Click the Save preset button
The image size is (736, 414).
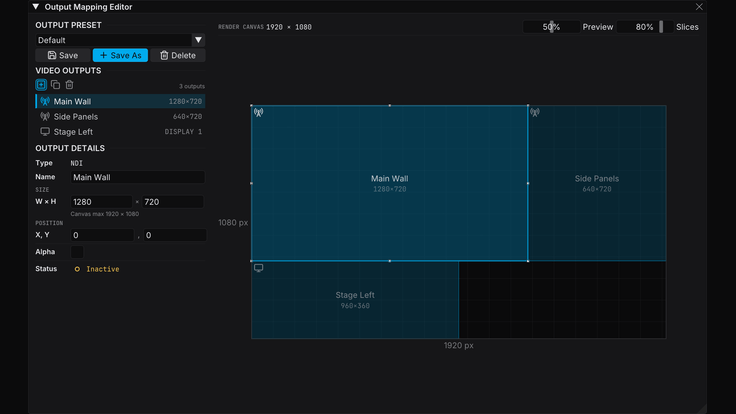(x=63, y=55)
